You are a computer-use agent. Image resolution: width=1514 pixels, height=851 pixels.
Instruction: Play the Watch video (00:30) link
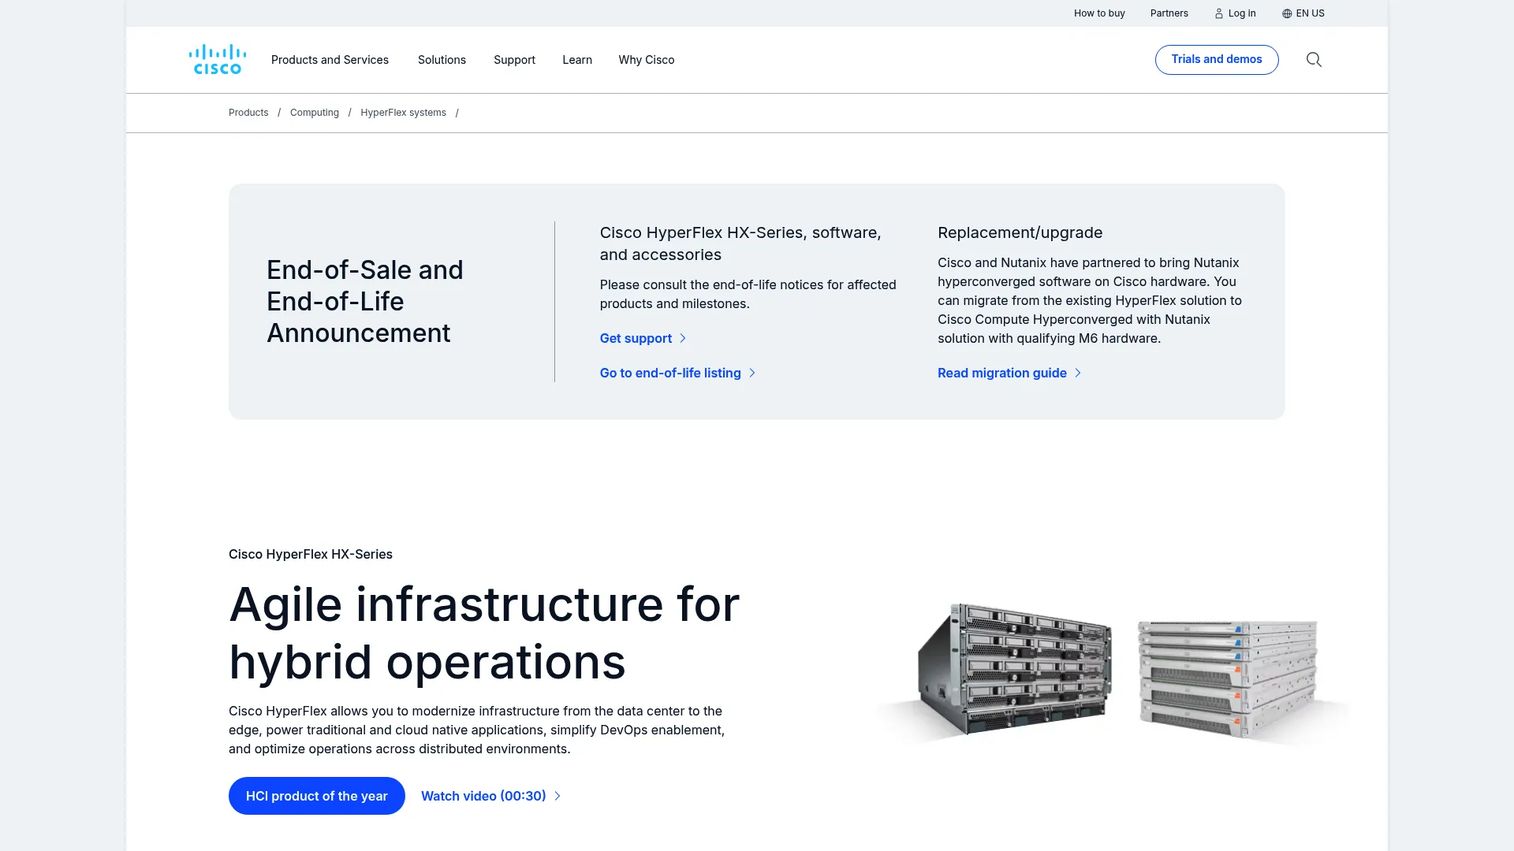click(483, 797)
